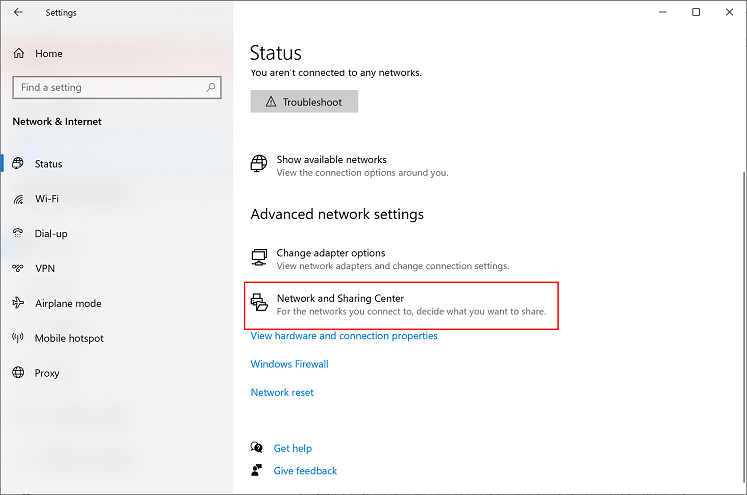
Task: Click the VPN icon in sidebar
Action: pos(18,269)
